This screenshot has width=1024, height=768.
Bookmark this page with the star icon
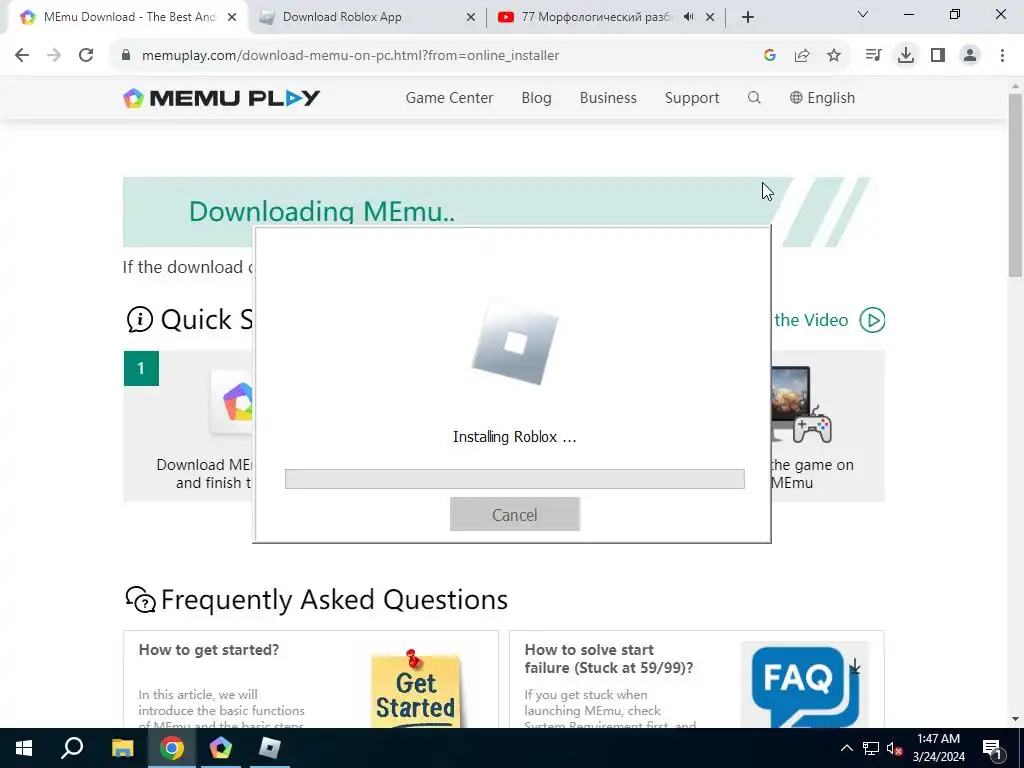click(834, 56)
